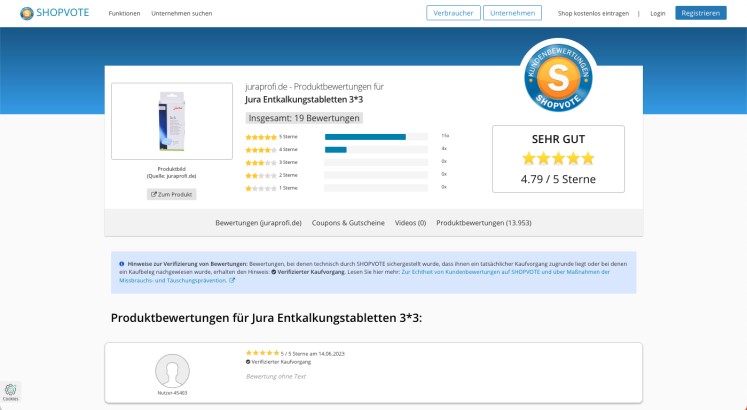This screenshot has height=410, width=747.
Task: Click the SEHR GUT gold stars
Action: click(x=558, y=159)
